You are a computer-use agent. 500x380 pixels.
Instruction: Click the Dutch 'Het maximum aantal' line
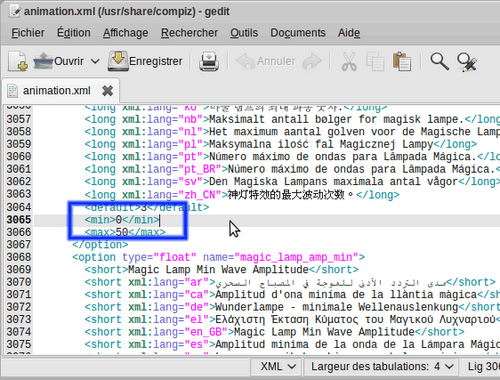(292, 132)
